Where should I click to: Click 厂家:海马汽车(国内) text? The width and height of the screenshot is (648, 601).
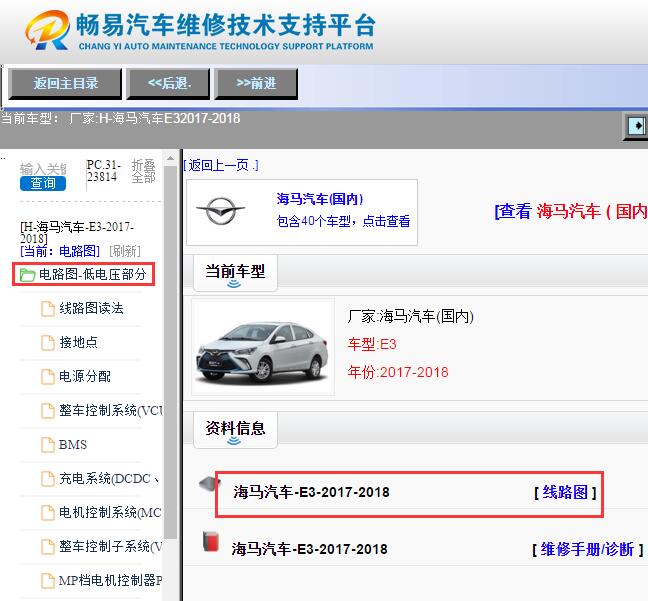click(x=410, y=317)
